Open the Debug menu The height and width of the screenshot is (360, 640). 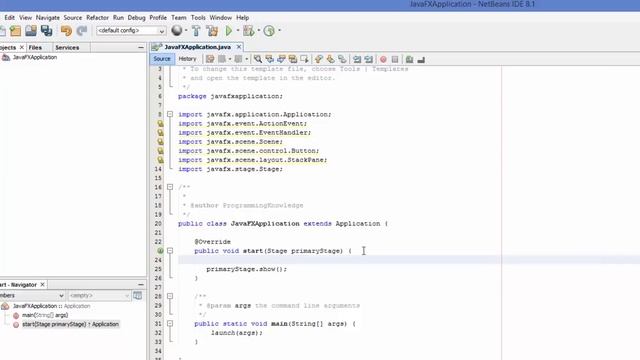point(136,18)
